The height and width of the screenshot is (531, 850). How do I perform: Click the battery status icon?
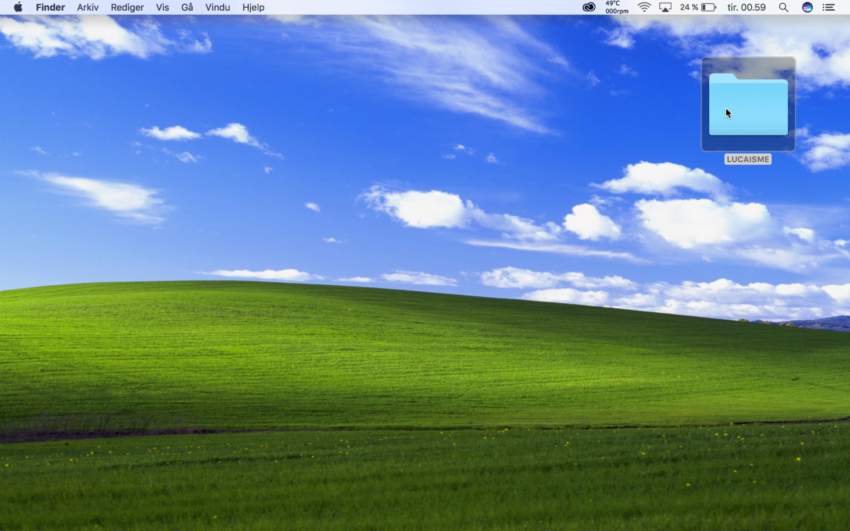pos(709,7)
